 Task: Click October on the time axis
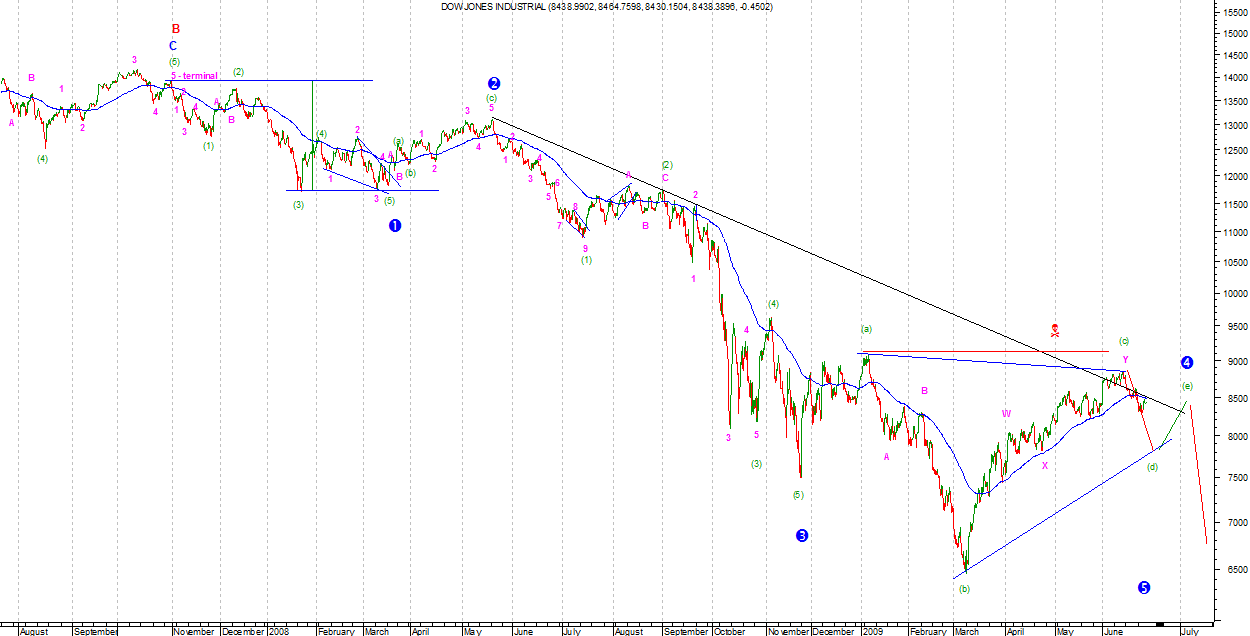pos(730,631)
